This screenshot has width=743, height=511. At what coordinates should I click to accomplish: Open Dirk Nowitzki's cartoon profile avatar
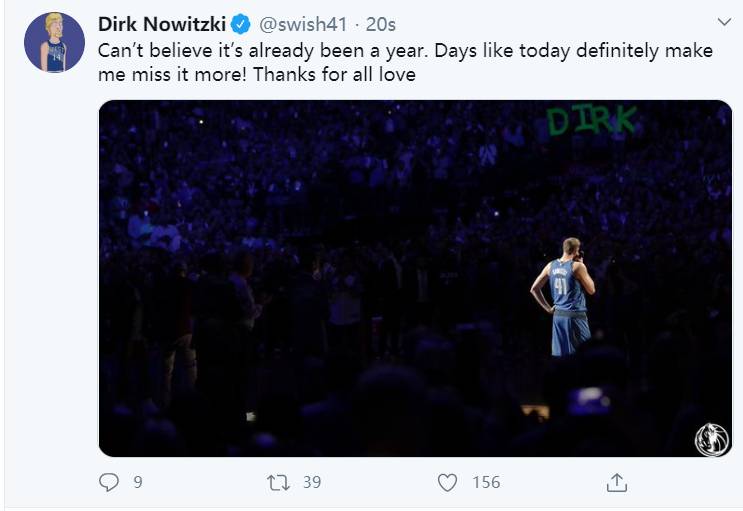pos(54,42)
